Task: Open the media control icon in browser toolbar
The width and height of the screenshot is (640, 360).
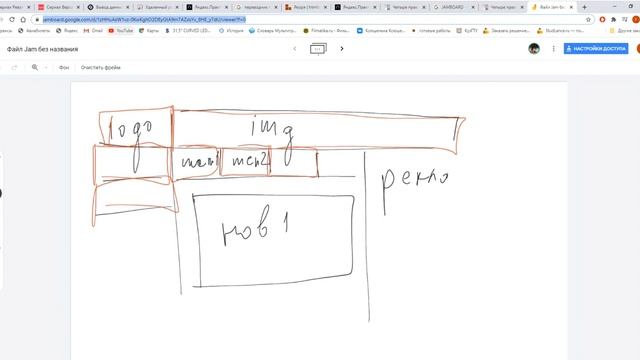Action: 625,20
